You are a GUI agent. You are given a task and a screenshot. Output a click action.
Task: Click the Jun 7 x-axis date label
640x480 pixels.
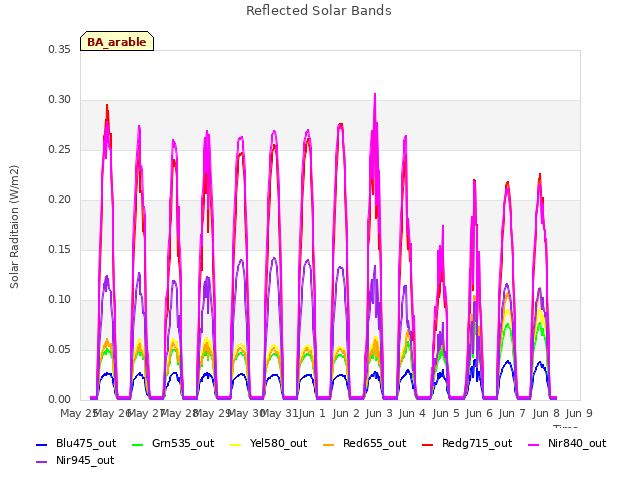512,413
